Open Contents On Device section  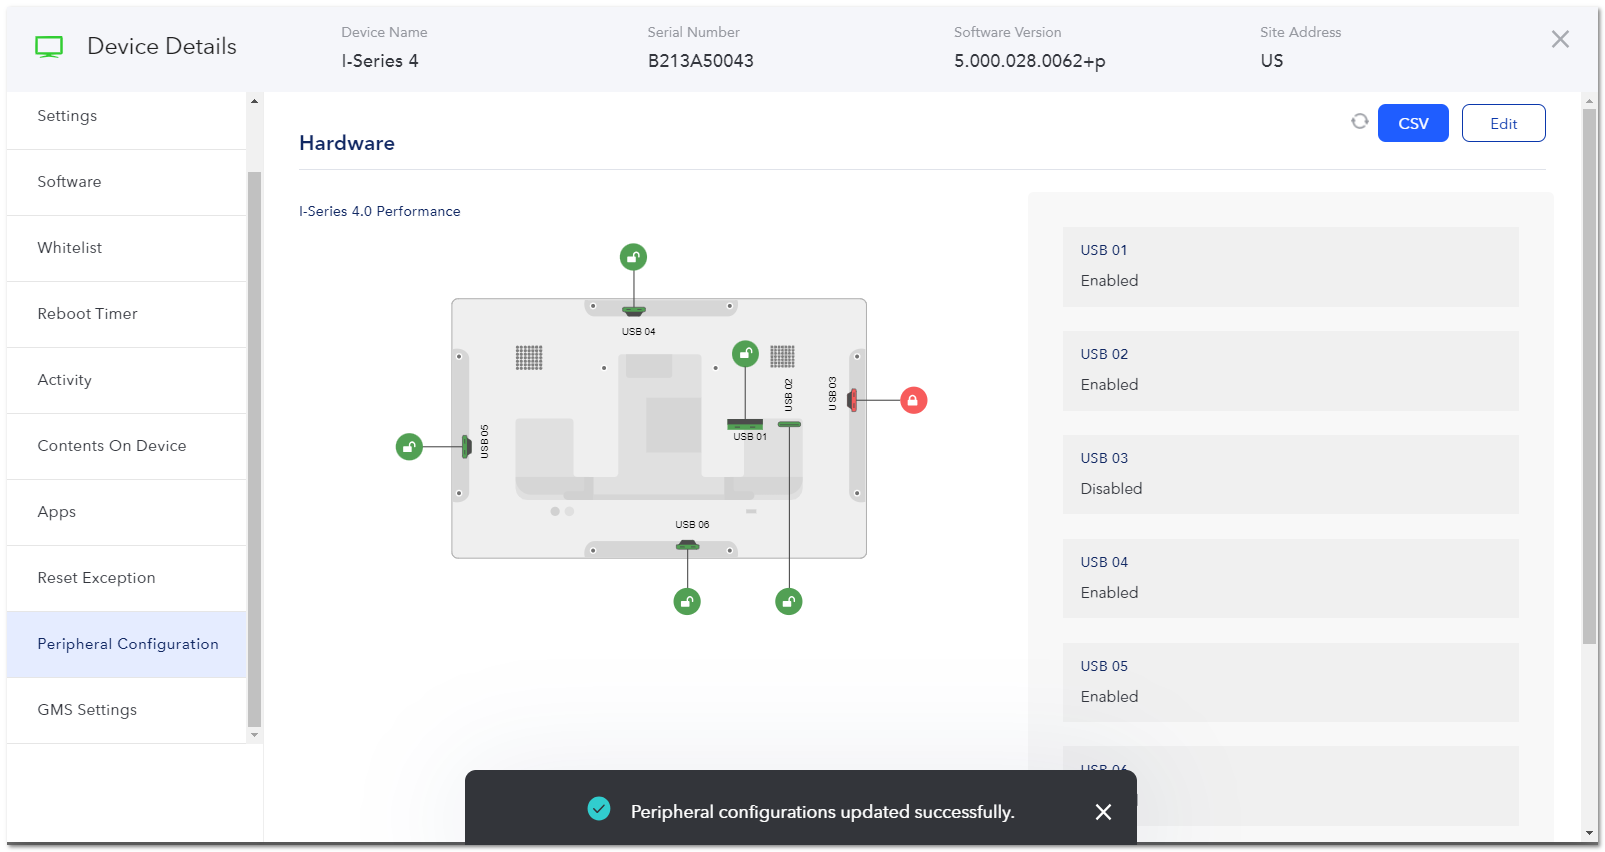pyautogui.click(x=126, y=446)
